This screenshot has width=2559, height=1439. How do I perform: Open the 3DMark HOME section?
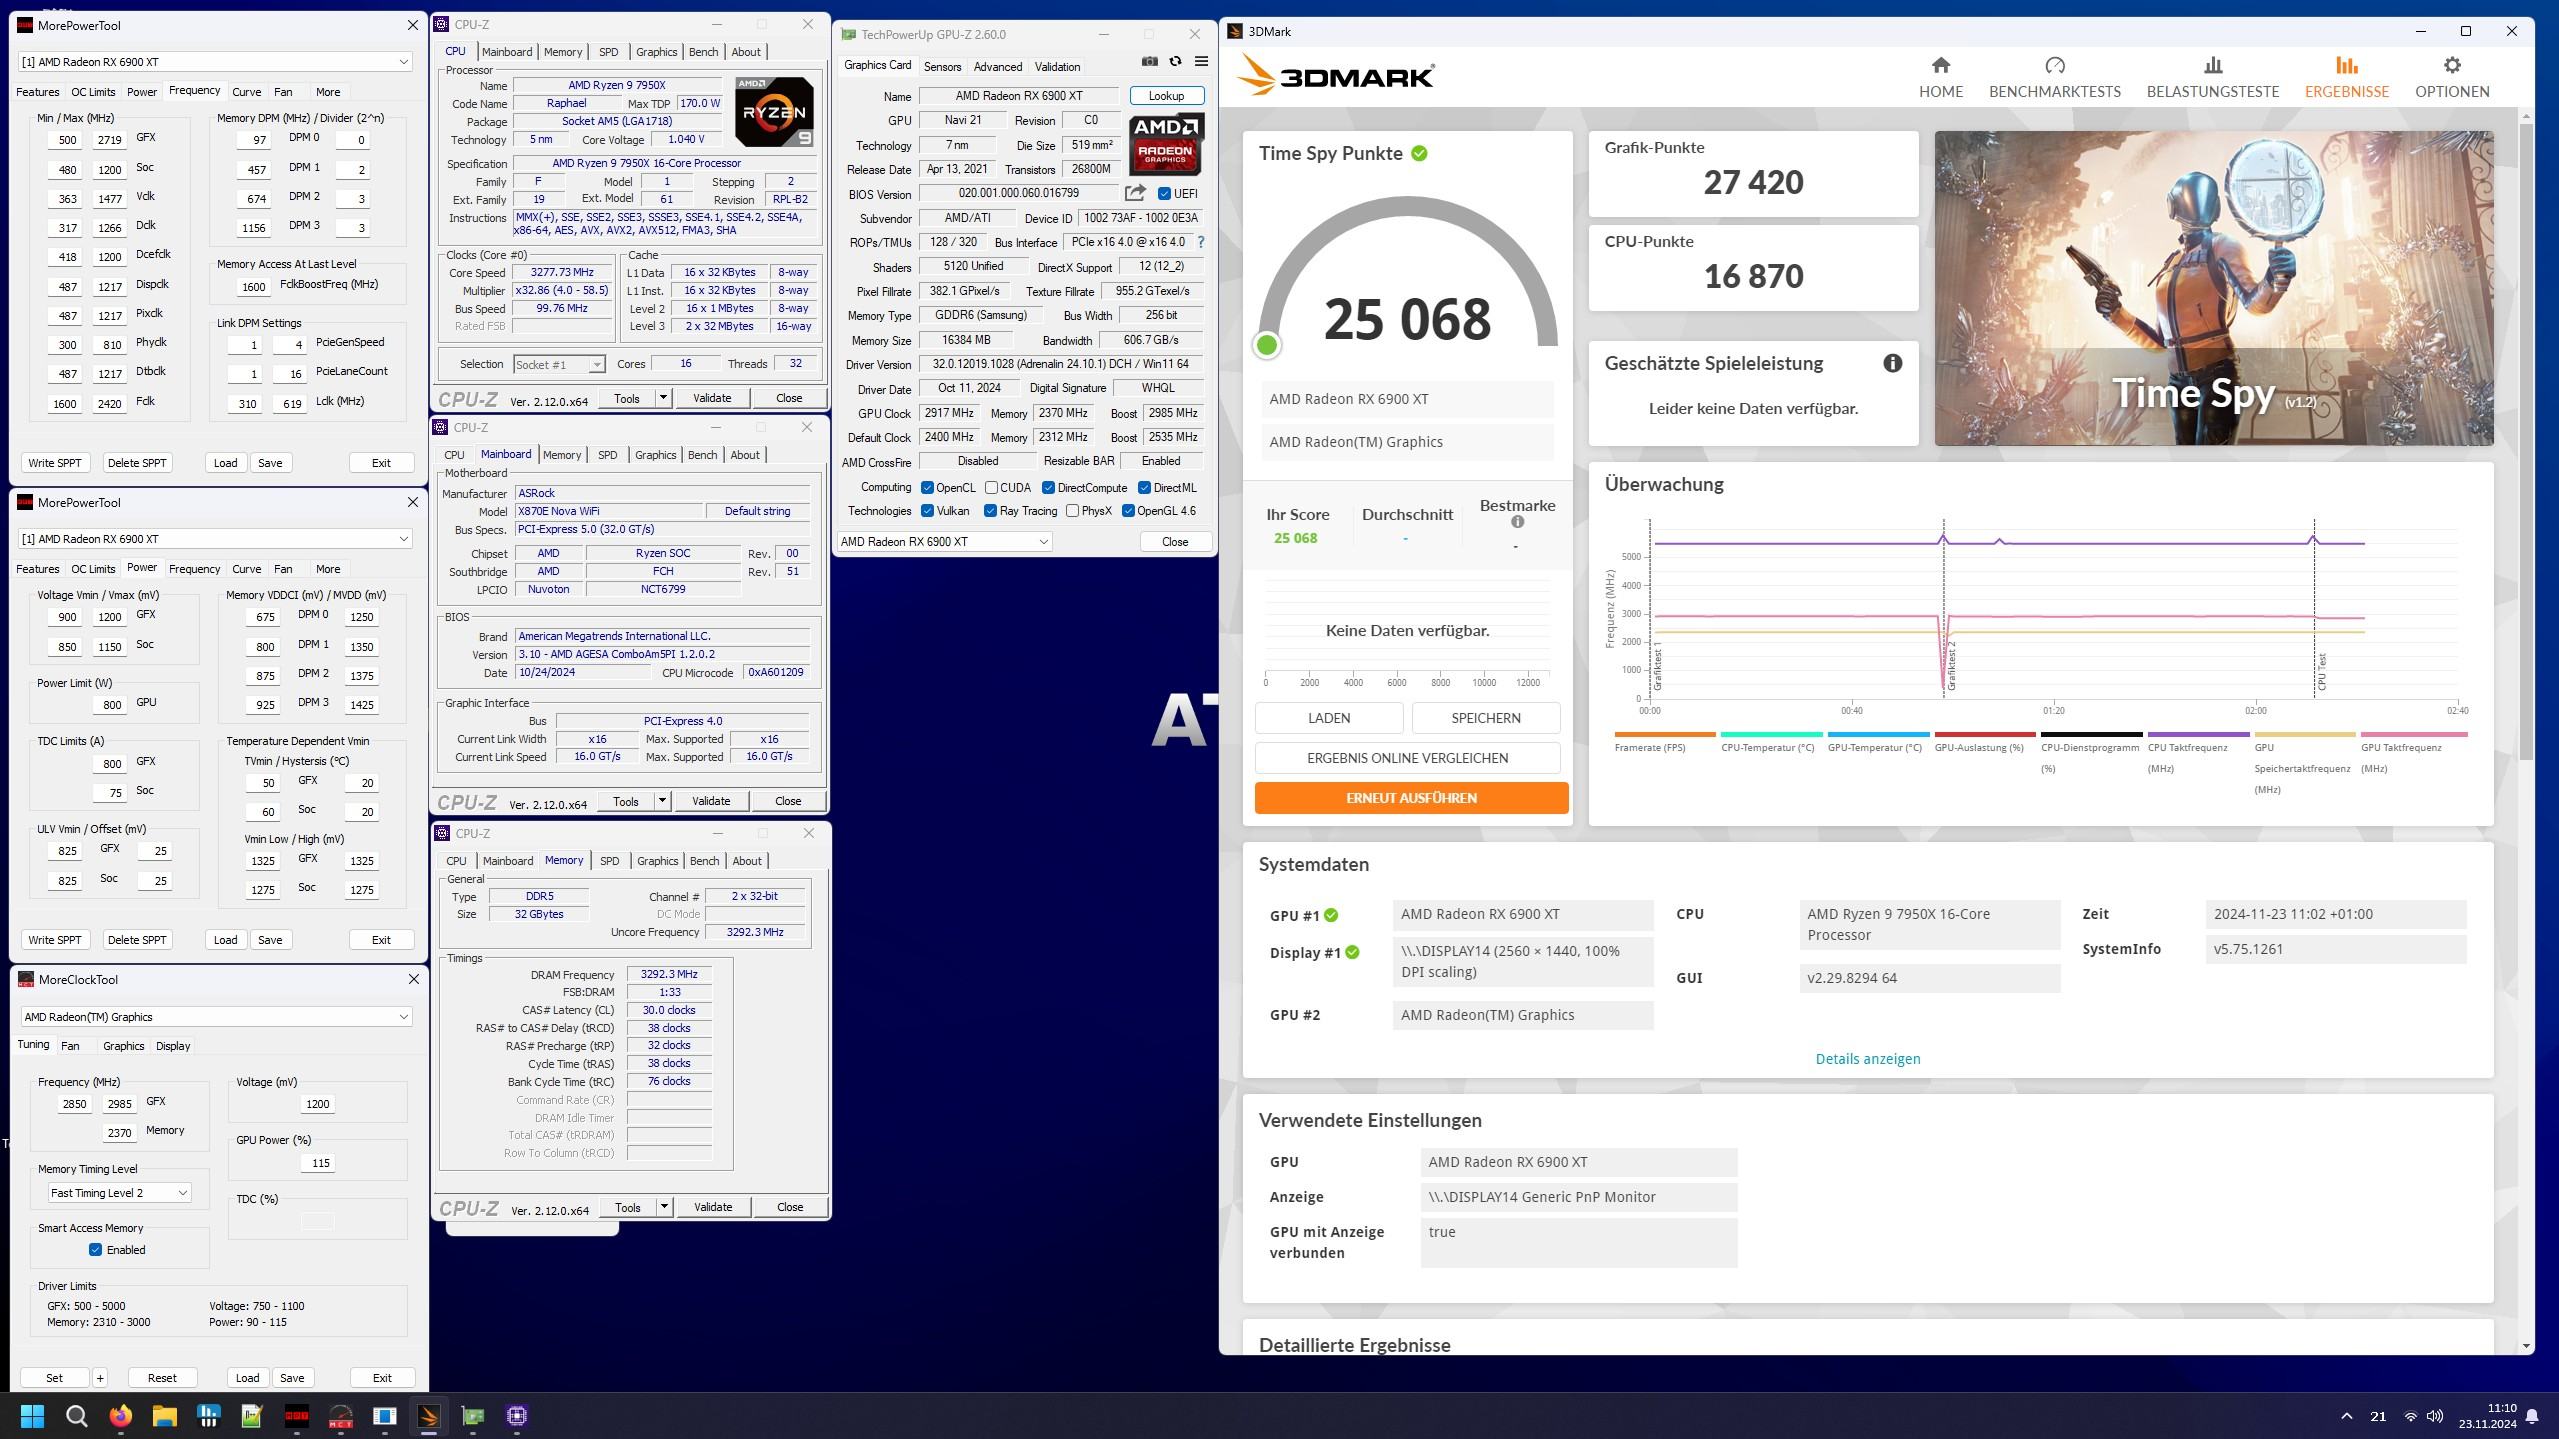coord(1940,77)
